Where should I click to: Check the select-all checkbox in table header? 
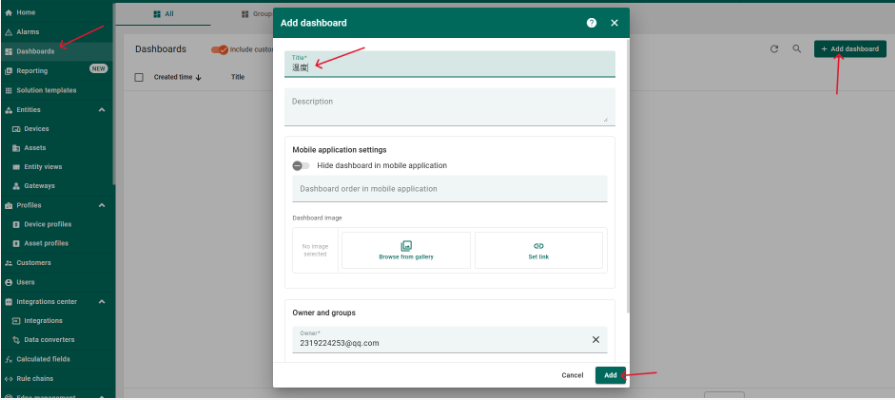[139, 77]
